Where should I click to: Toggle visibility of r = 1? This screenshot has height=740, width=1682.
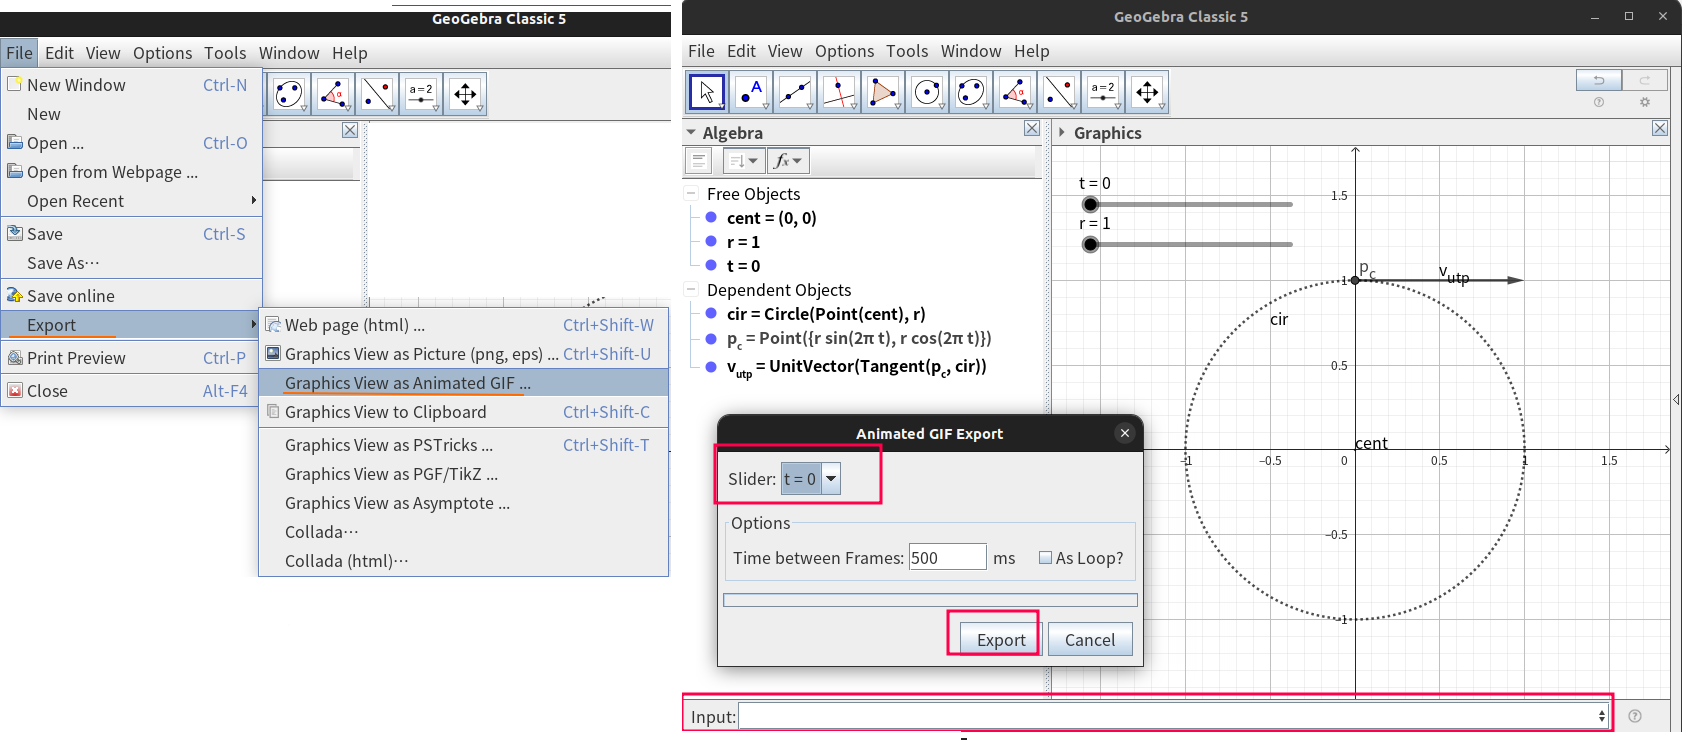[x=711, y=241]
